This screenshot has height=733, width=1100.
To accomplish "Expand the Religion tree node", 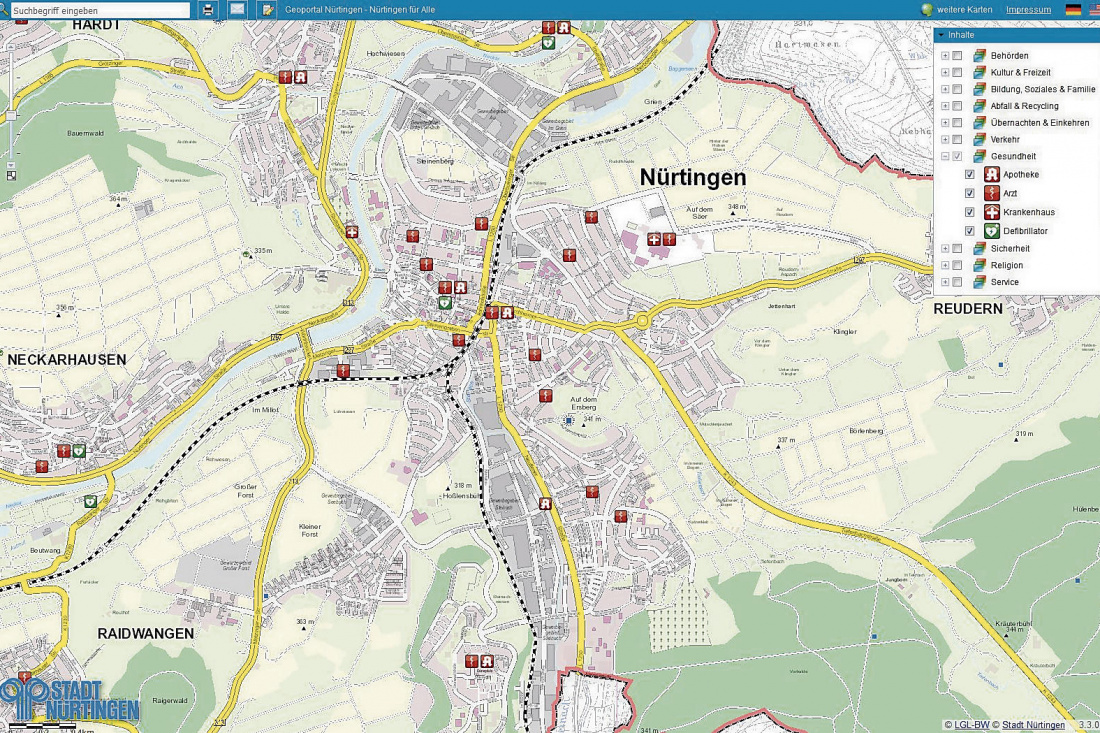I will (945, 265).
